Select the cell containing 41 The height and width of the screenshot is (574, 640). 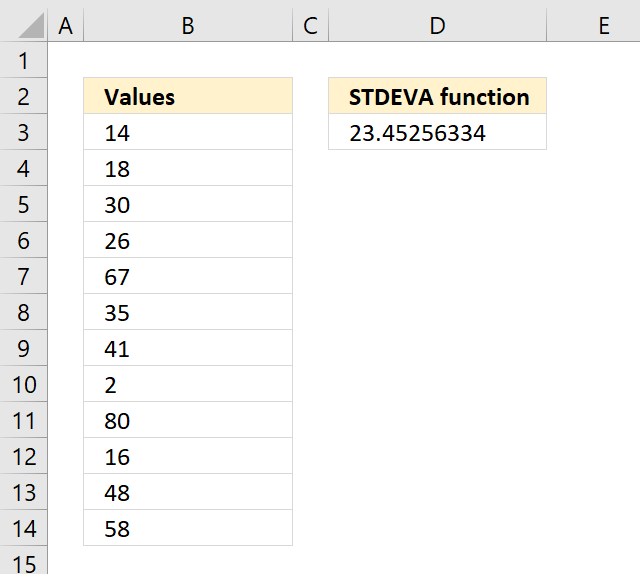pos(188,348)
